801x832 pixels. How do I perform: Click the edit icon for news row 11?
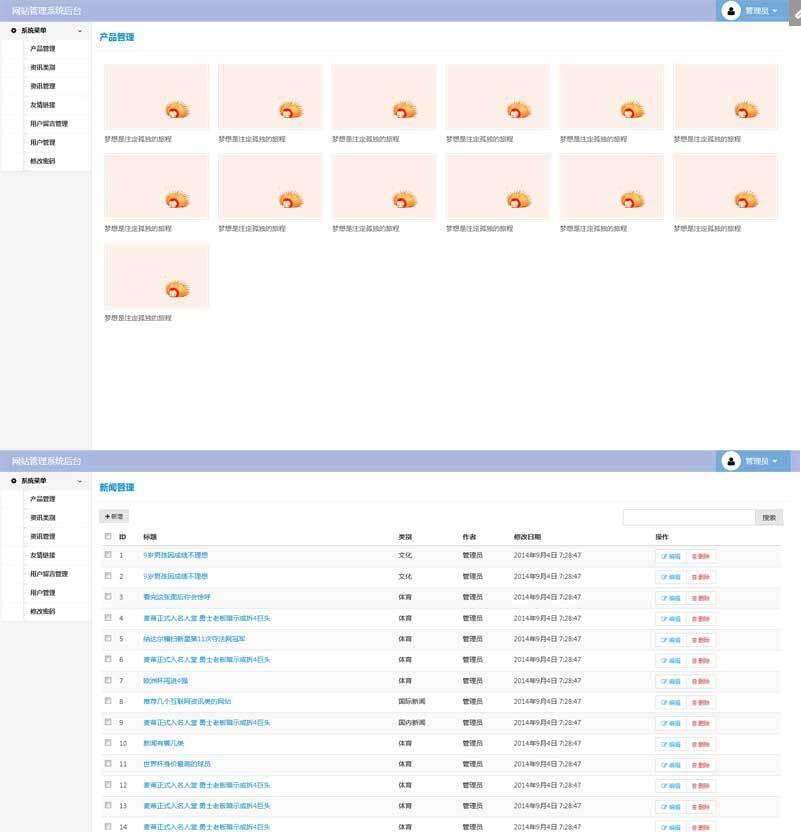tap(663, 765)
